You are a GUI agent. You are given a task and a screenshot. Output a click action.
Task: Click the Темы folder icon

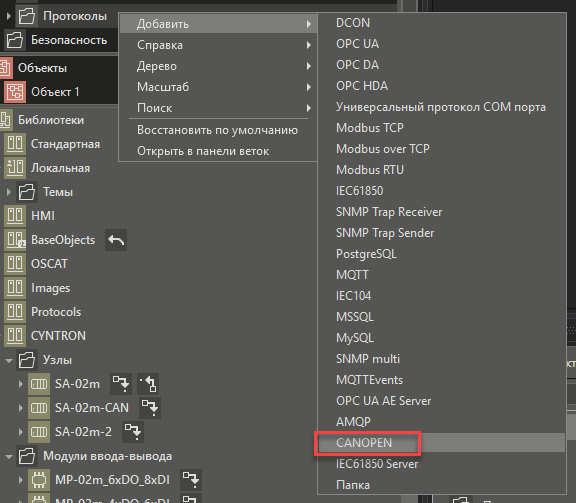pyautogui.click(x=26, y=192)
